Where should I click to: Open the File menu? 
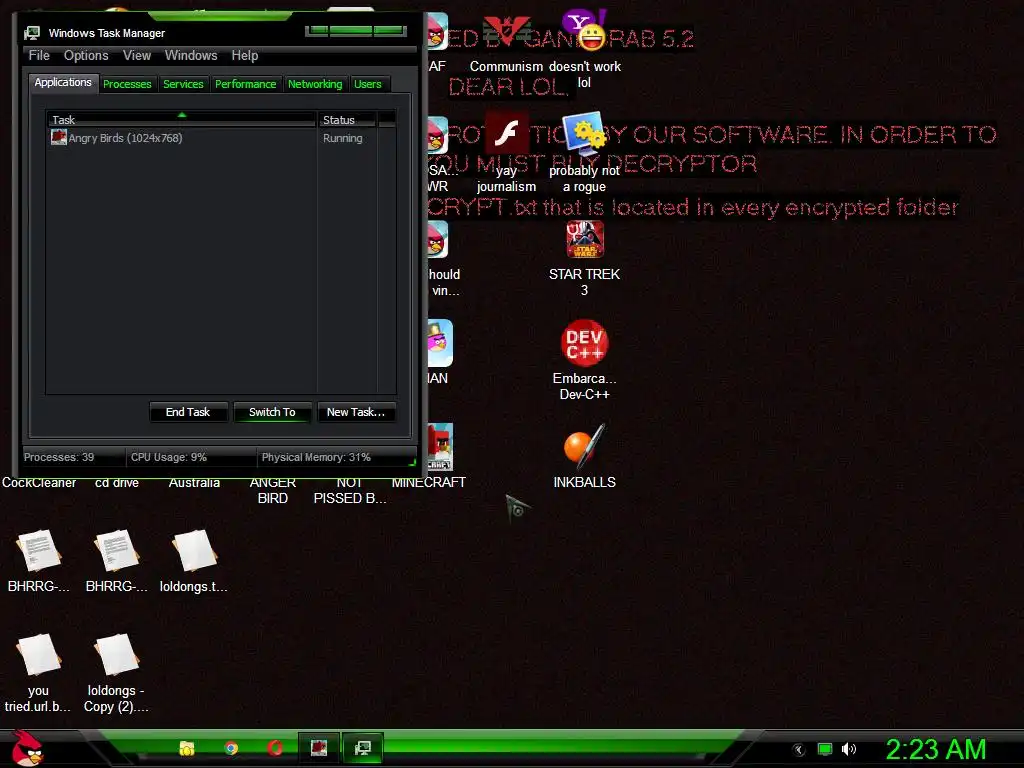coord(39,56)
